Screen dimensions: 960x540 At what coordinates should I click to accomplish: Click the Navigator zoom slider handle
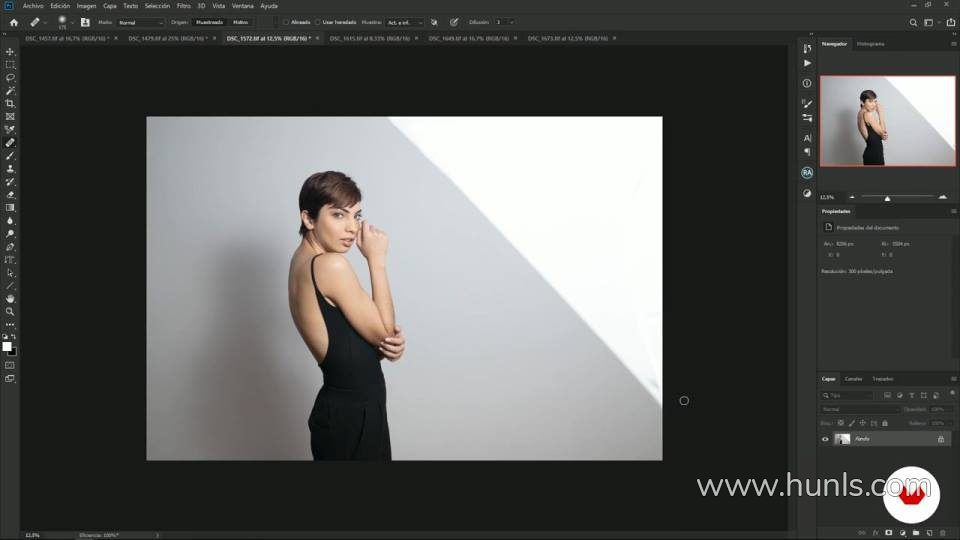pos(887,198)
